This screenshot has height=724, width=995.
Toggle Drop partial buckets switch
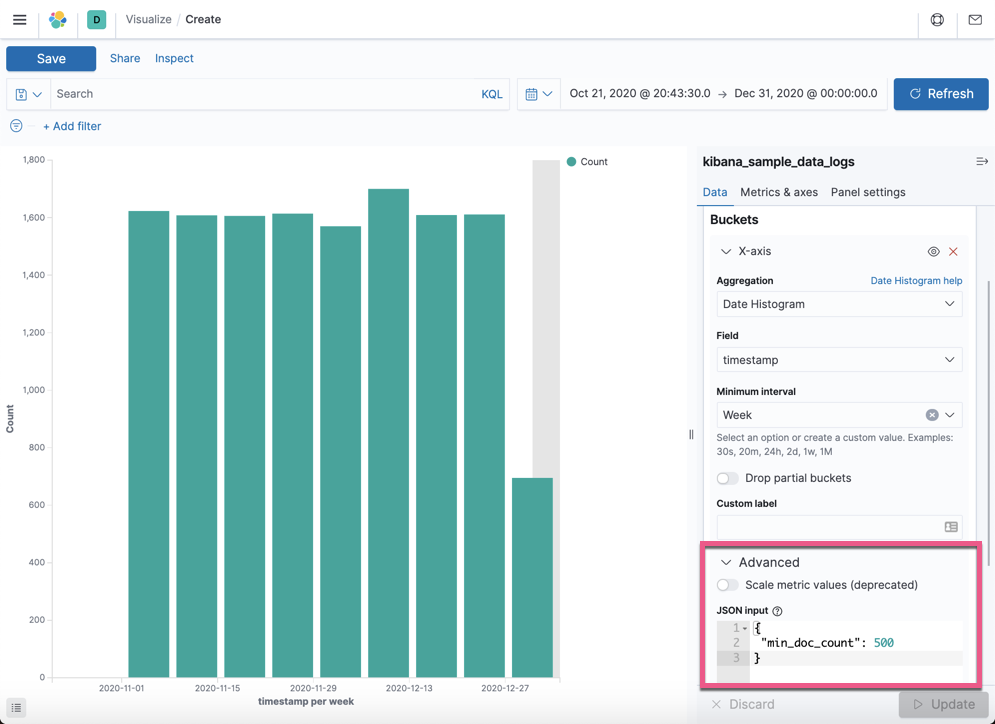[727, 478]
